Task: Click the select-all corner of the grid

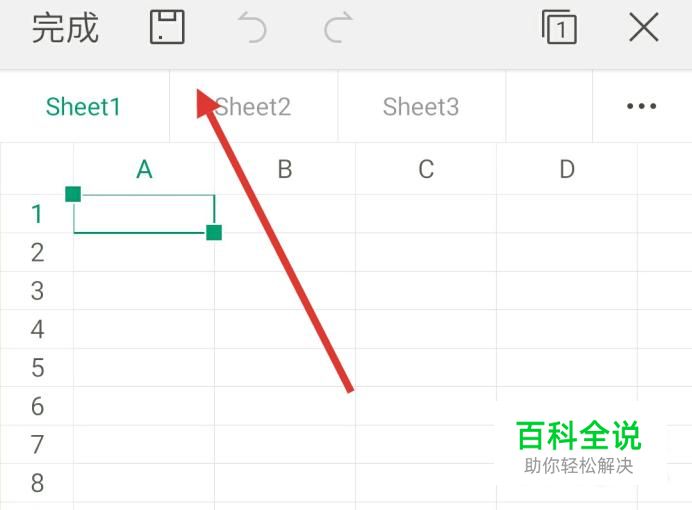Action: (37, 169)
